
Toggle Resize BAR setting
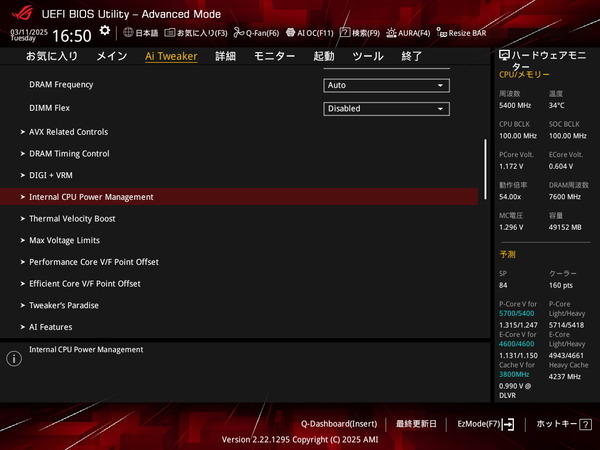(x=461, y=33)
